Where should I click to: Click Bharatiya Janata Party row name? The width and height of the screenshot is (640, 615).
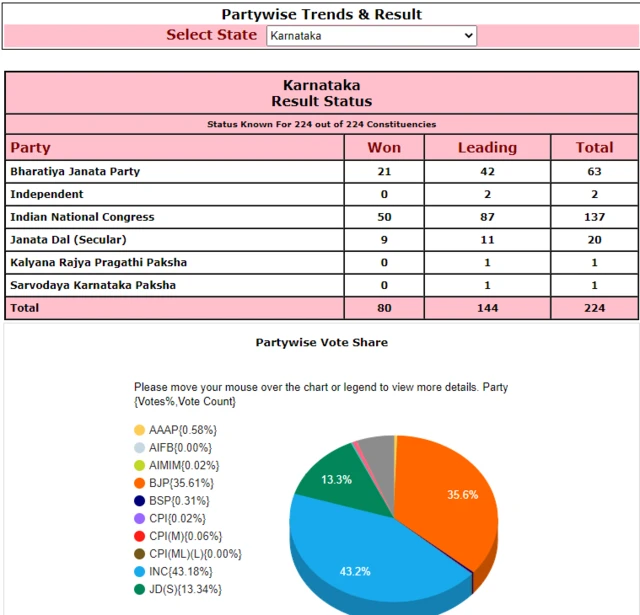click(75, 171)
